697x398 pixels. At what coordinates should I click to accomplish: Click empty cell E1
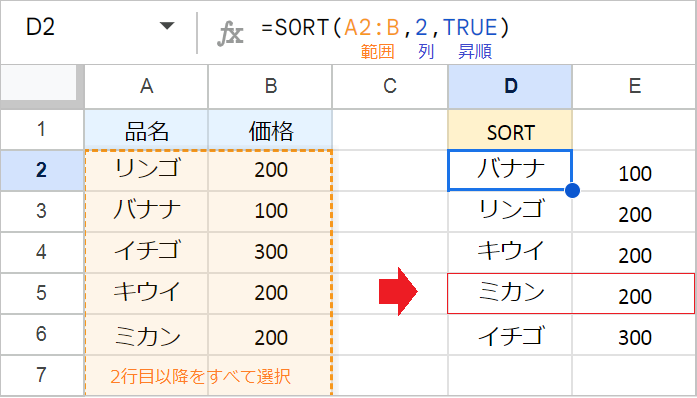634,129
